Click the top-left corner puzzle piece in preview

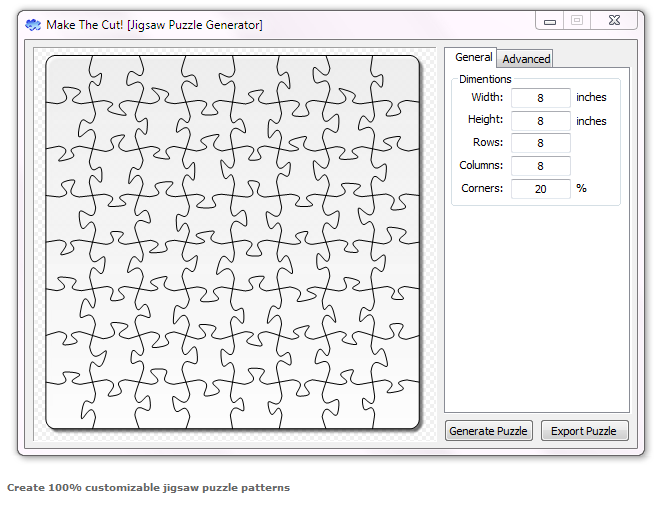tap(70, 80)
